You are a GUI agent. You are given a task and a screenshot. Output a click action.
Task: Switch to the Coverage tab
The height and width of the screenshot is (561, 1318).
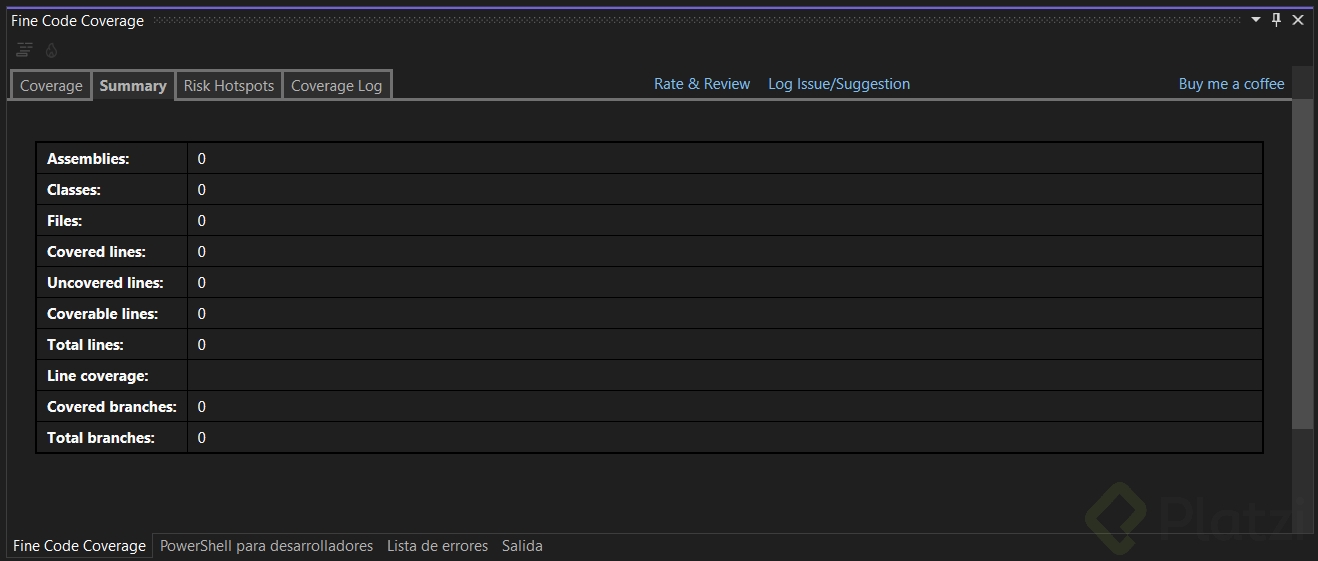coord(51,86)
